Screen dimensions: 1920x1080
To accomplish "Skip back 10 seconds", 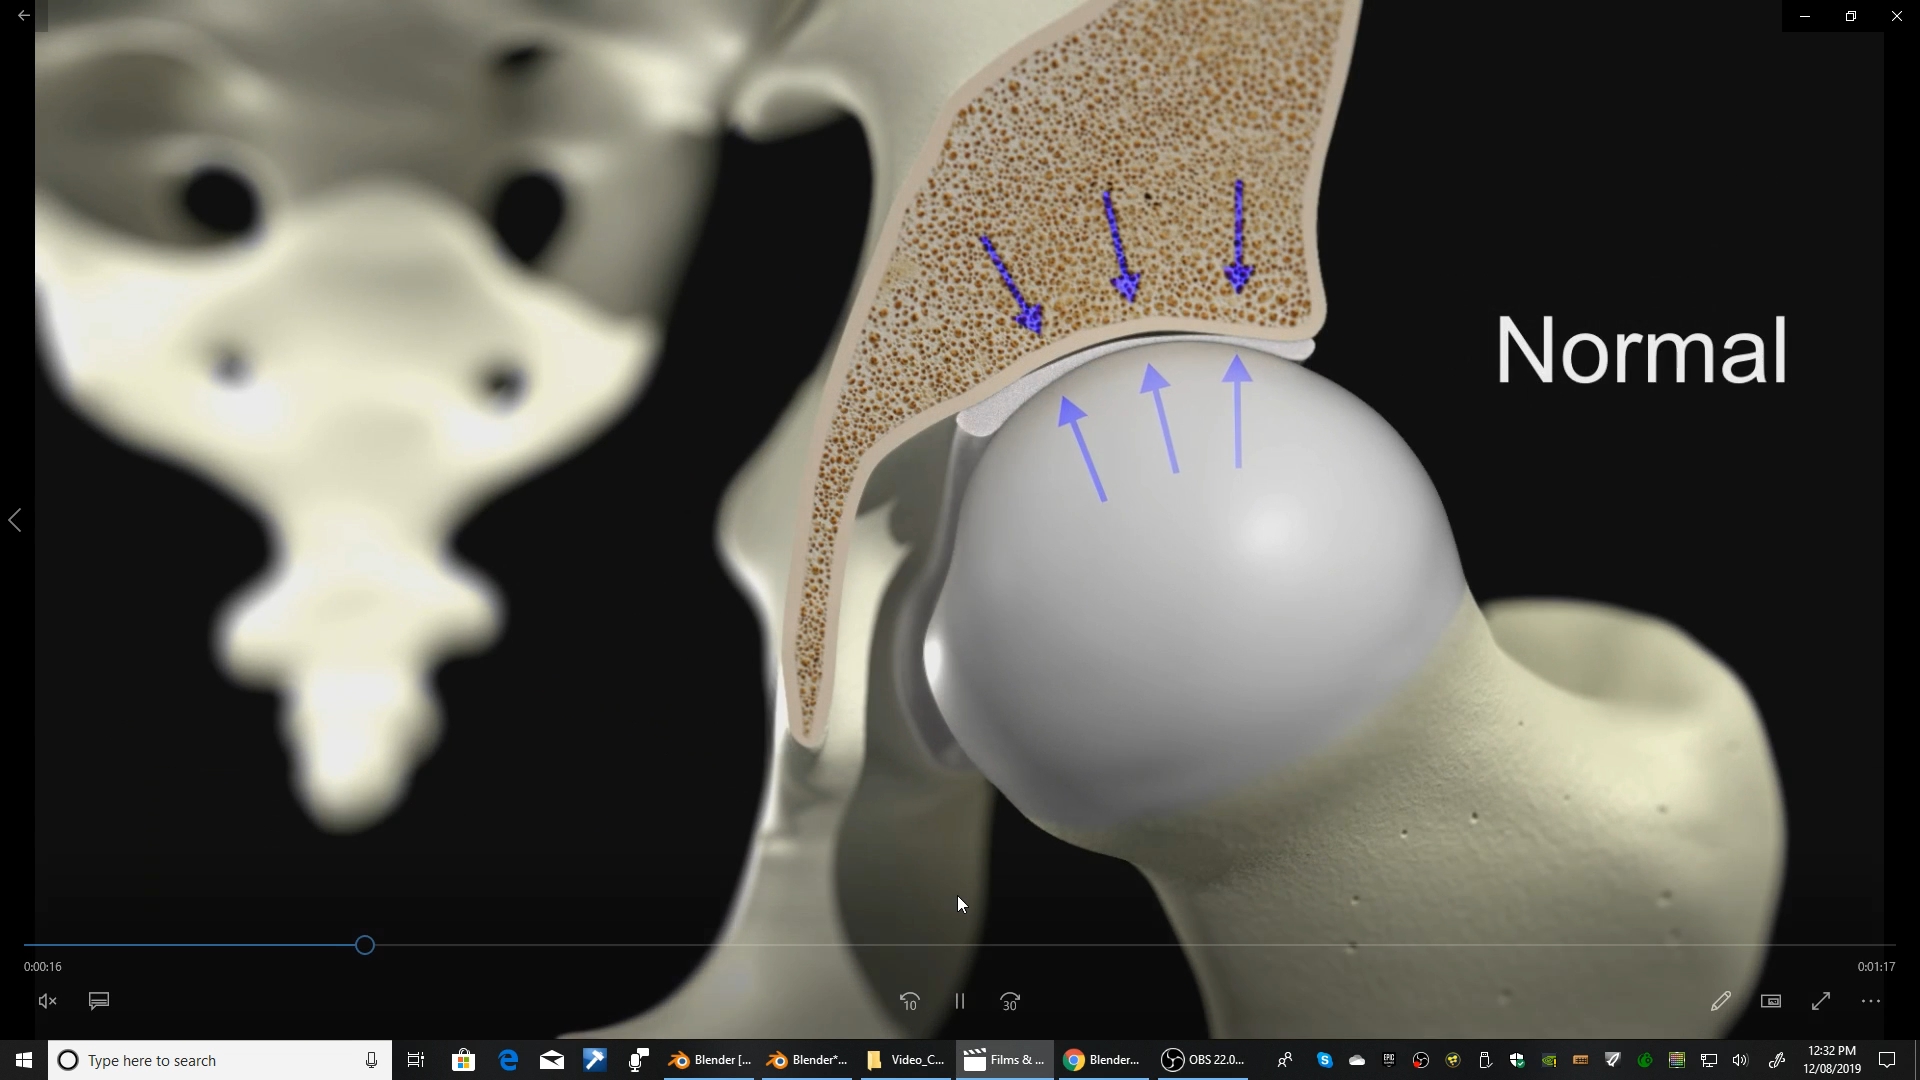I will (x=909, y=1001).
